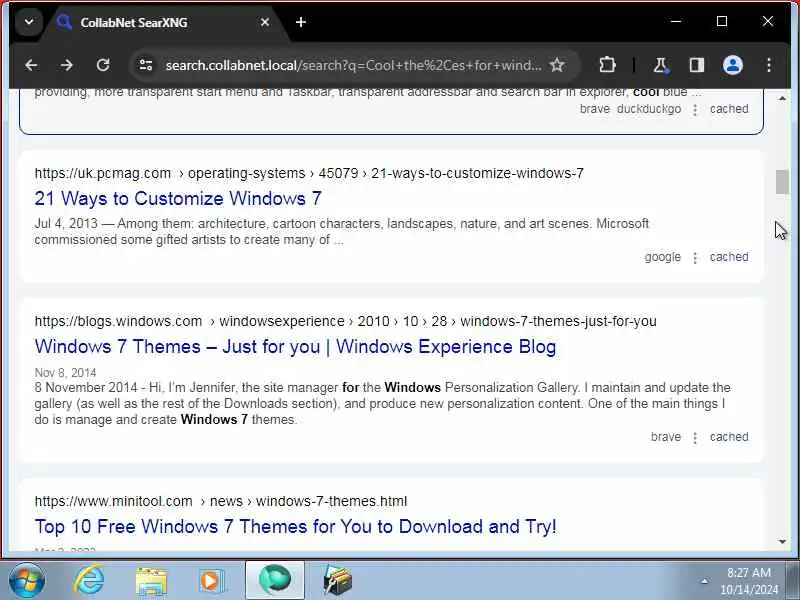The height and width of the screenshot is (600, 800).
Task: Expand options dots on Windows Experience Blog result
Action: tap(695, 438)
